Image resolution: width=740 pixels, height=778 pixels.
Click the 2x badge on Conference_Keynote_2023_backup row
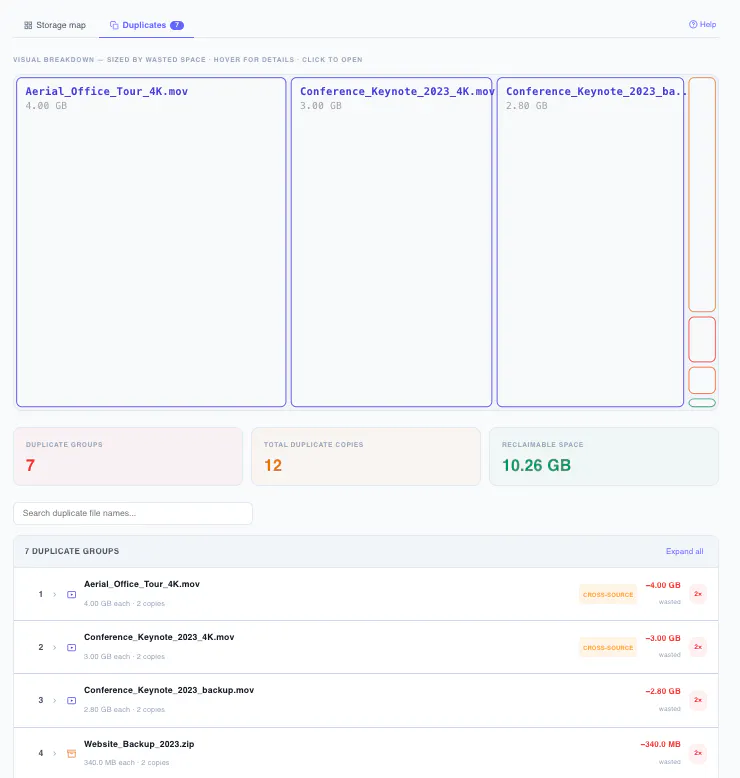(698, 700)
